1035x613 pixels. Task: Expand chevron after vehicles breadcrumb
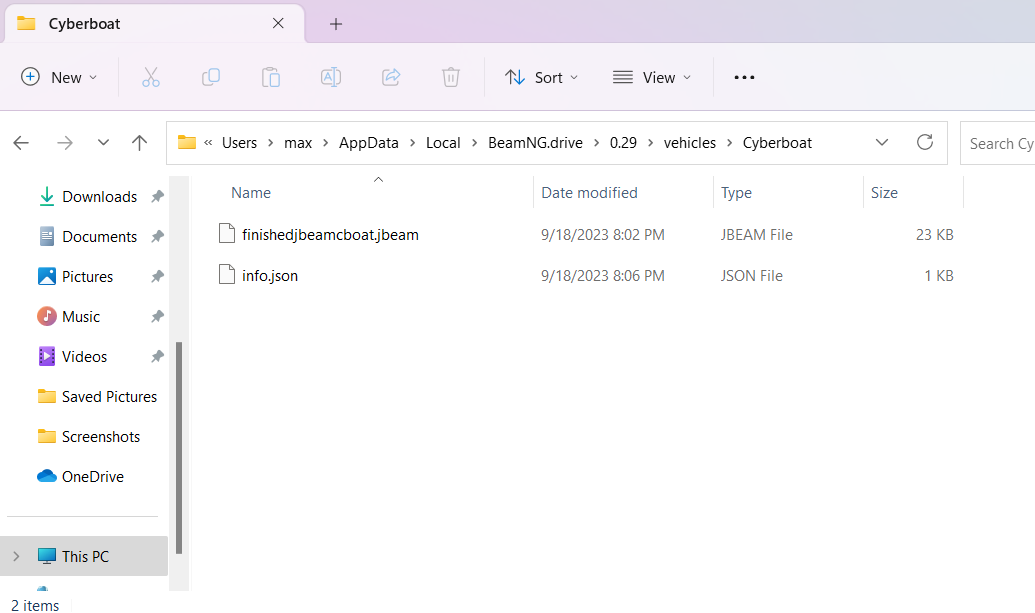pyautogui.click(x=729, y=143)
